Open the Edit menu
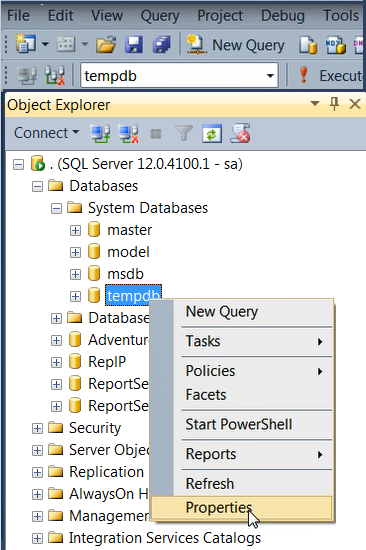 (61, 16)
